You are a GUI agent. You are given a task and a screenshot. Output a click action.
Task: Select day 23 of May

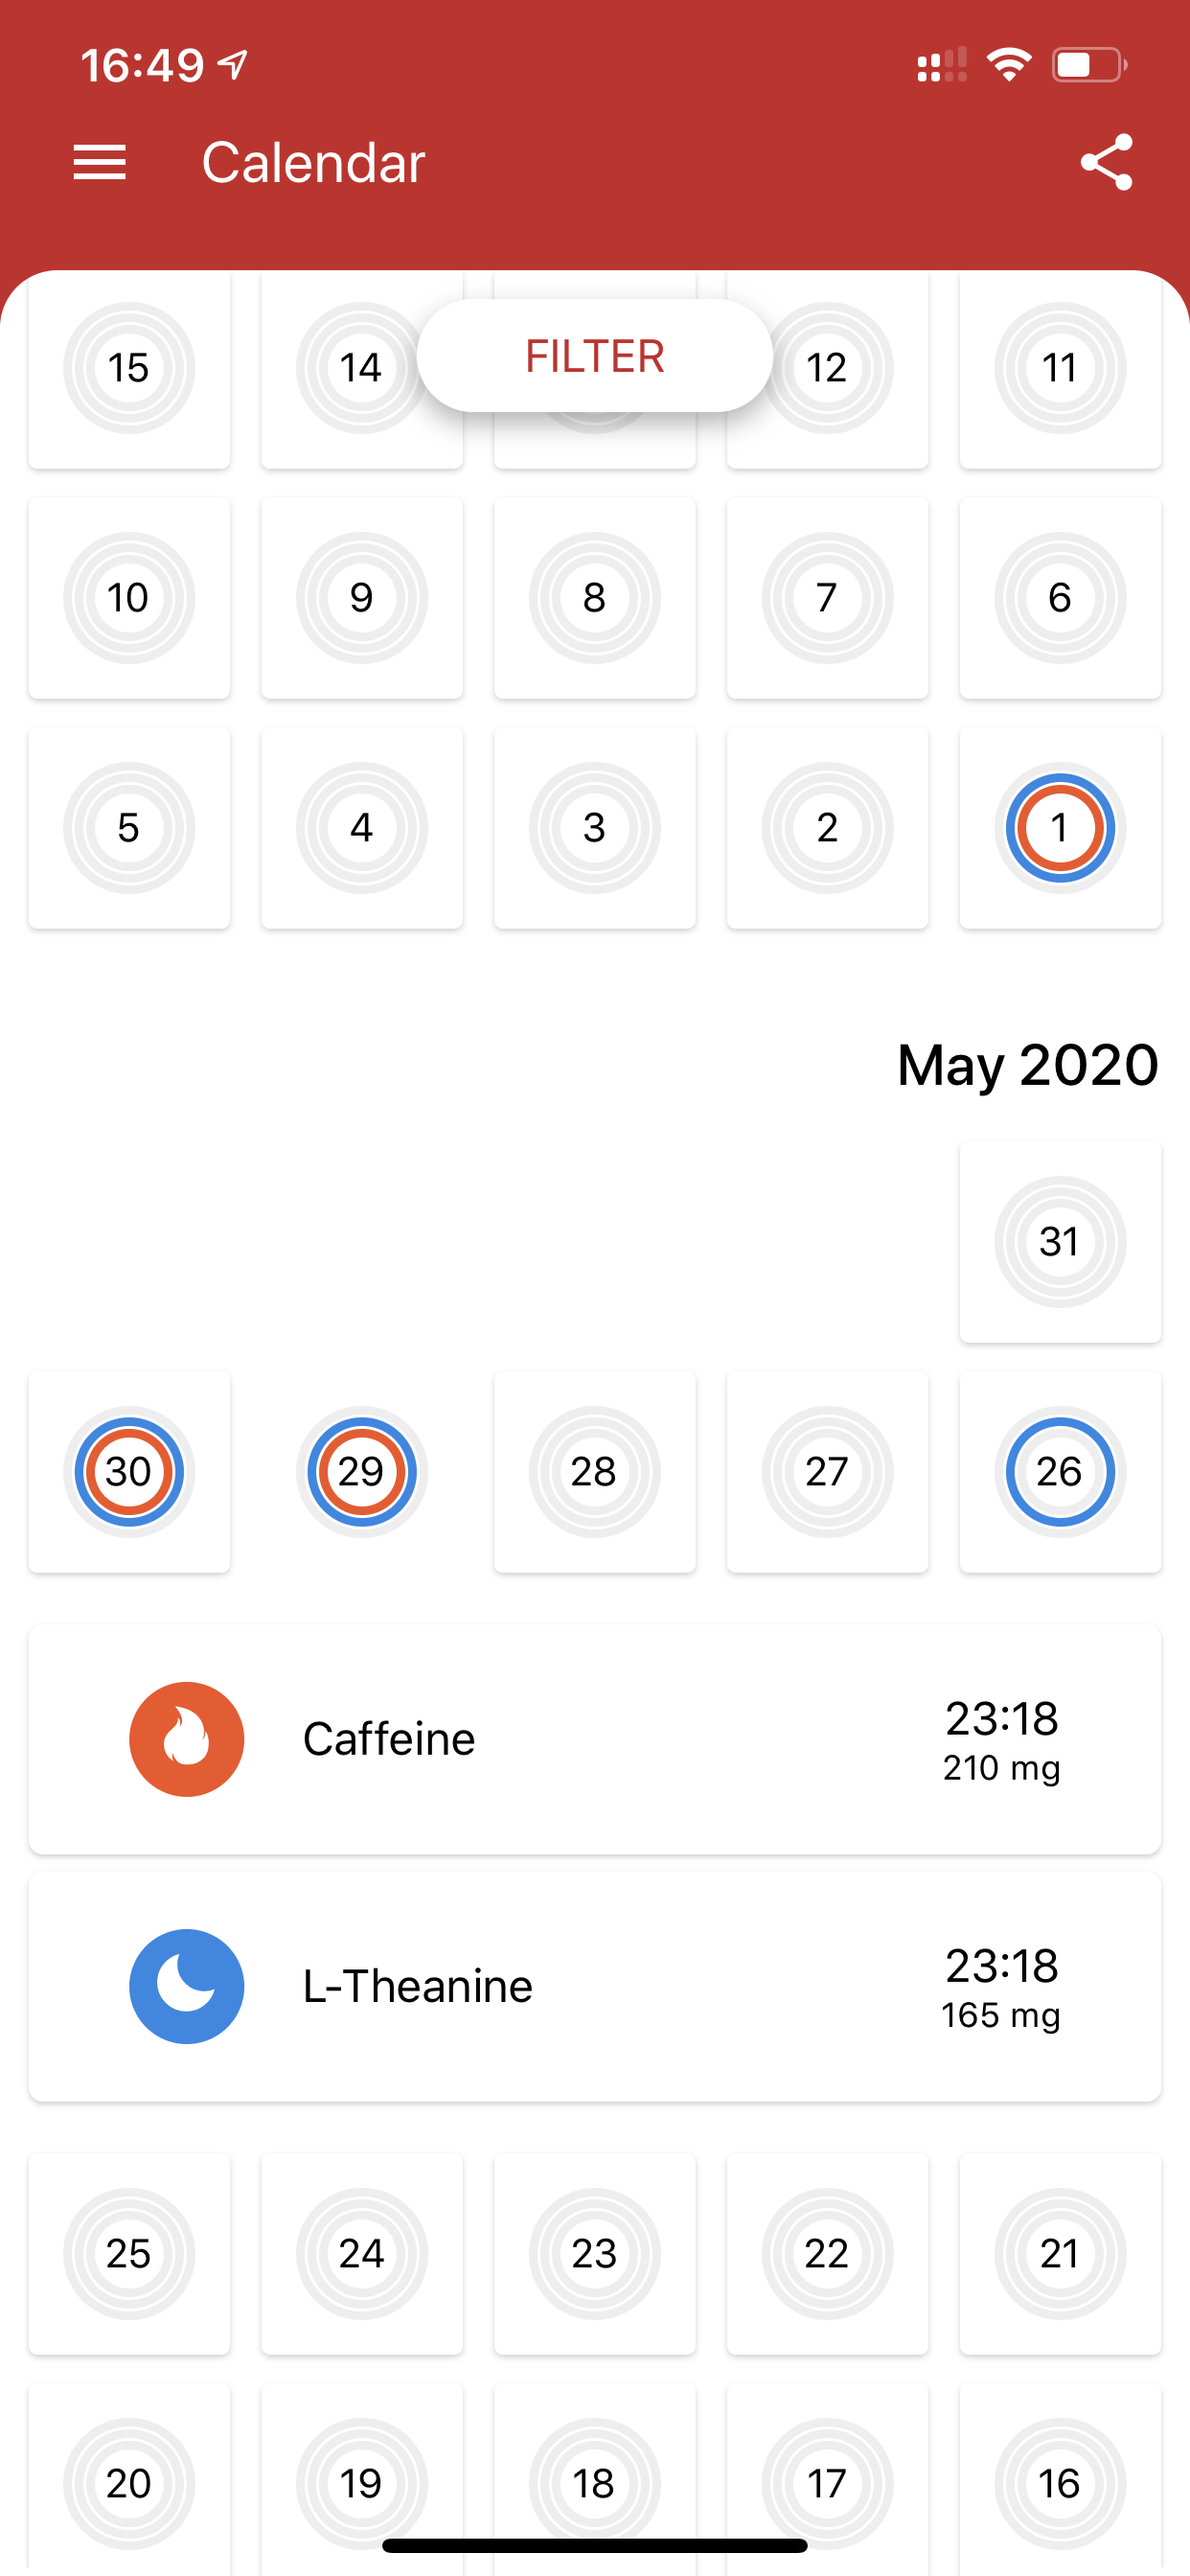pyautogui.click(x=595, y=2254)
